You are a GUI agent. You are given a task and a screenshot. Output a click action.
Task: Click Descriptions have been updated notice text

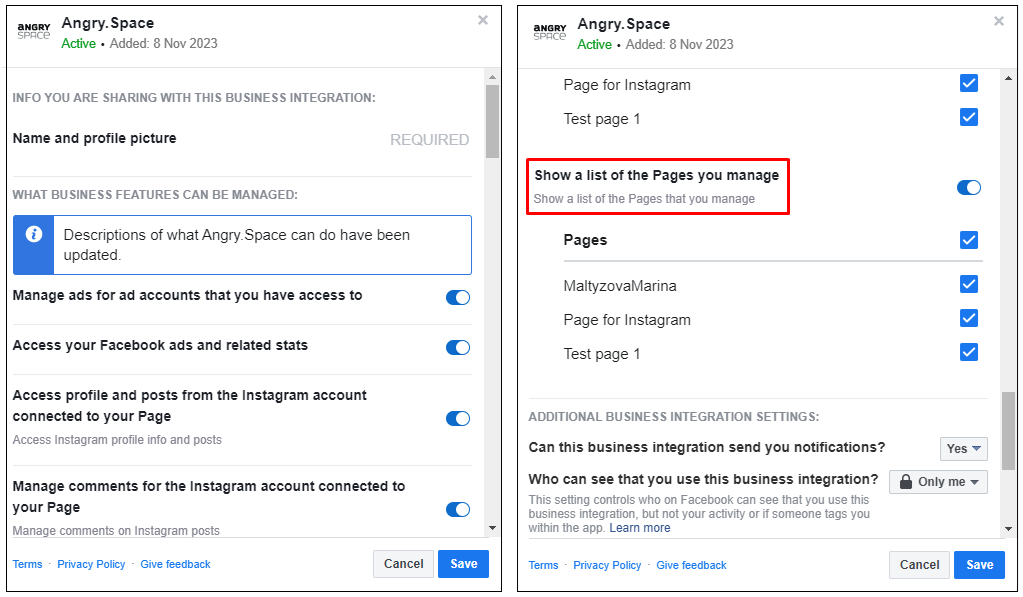point(237,245)
